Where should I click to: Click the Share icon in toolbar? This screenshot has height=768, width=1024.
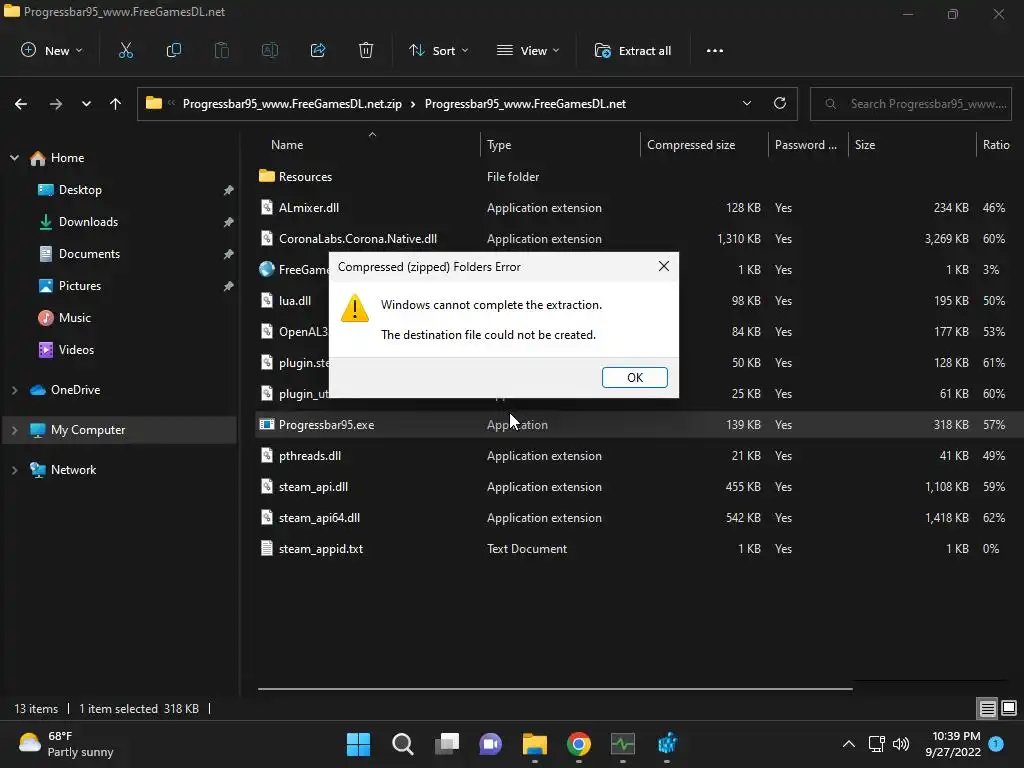pyautogui.click(x=318, y=50)
